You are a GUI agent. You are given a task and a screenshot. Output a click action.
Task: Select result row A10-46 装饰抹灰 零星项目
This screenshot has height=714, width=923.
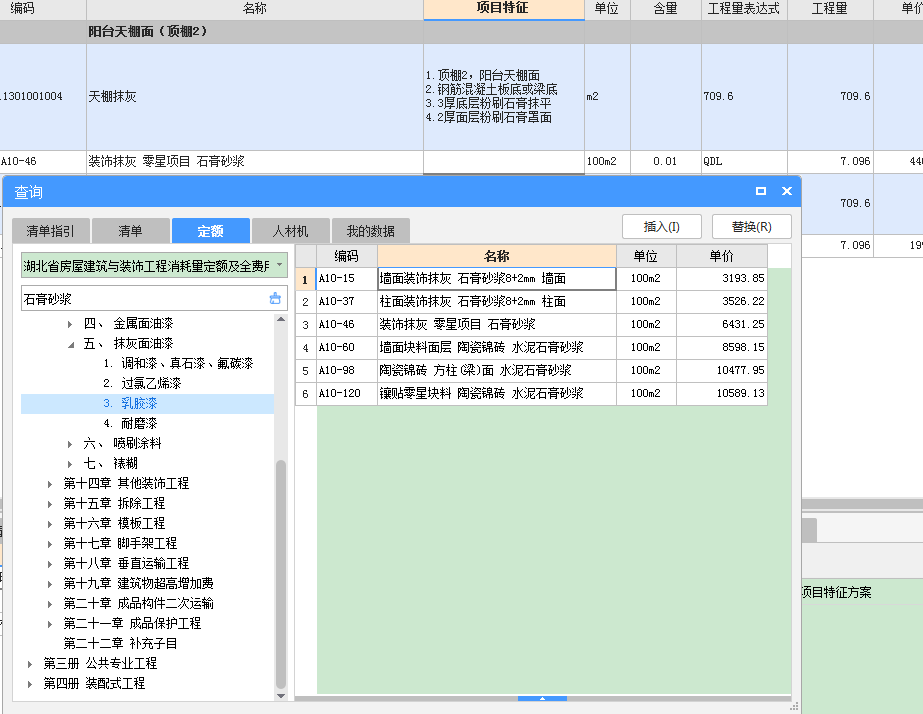point(532,324)
